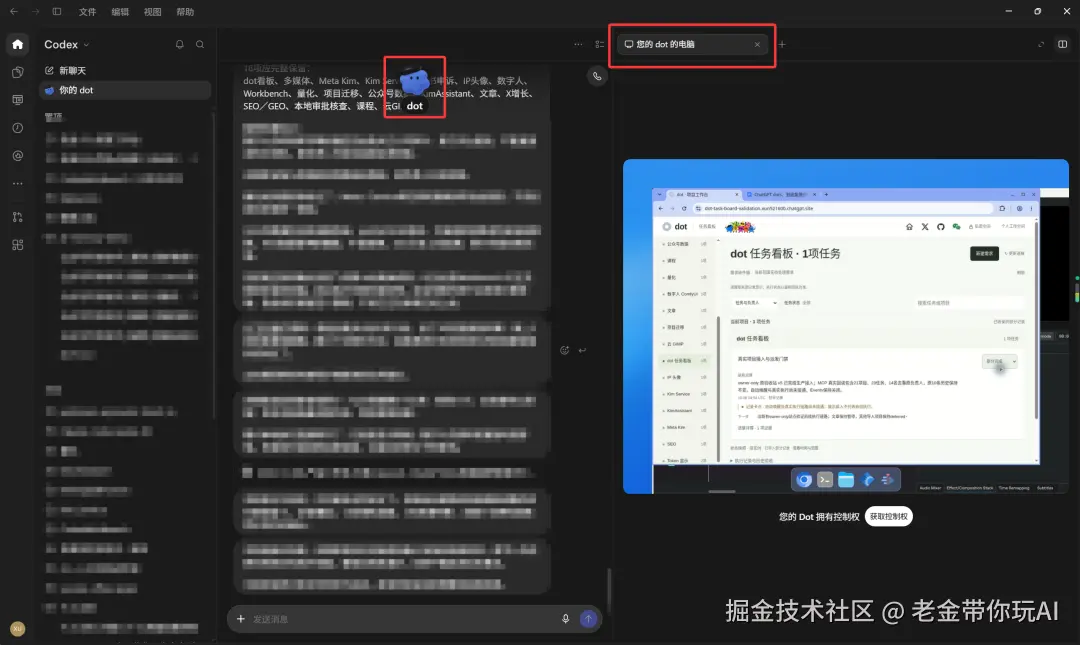1080x645 pixels.
Task: Add an attachment with the plus in the message box
Action: click(240, 619)
